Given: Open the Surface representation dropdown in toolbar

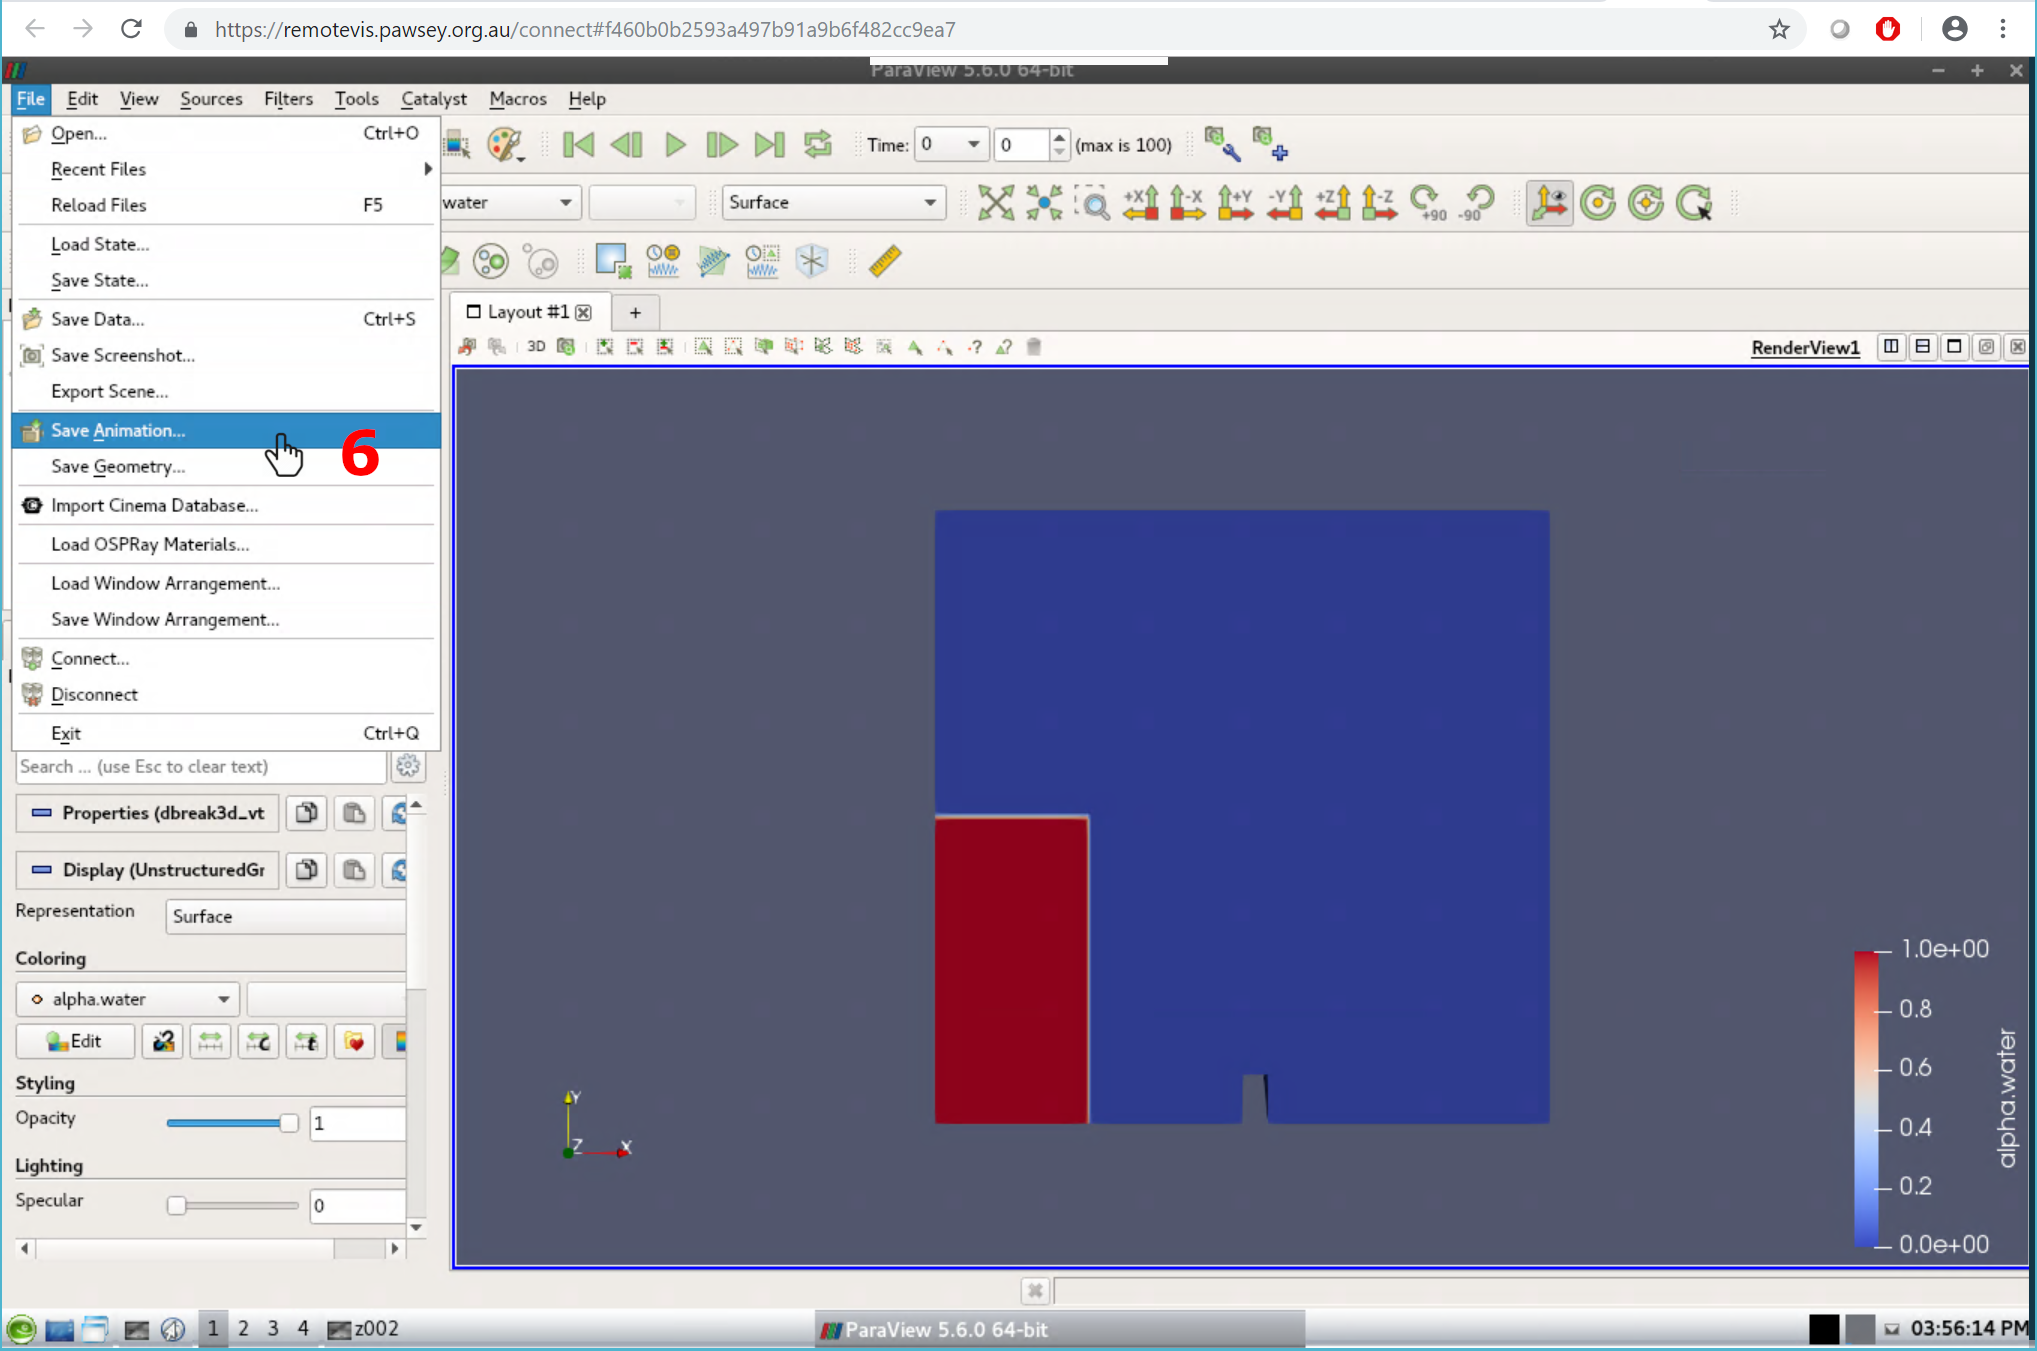Looking at the screenshot, I should tap(834, 202).
